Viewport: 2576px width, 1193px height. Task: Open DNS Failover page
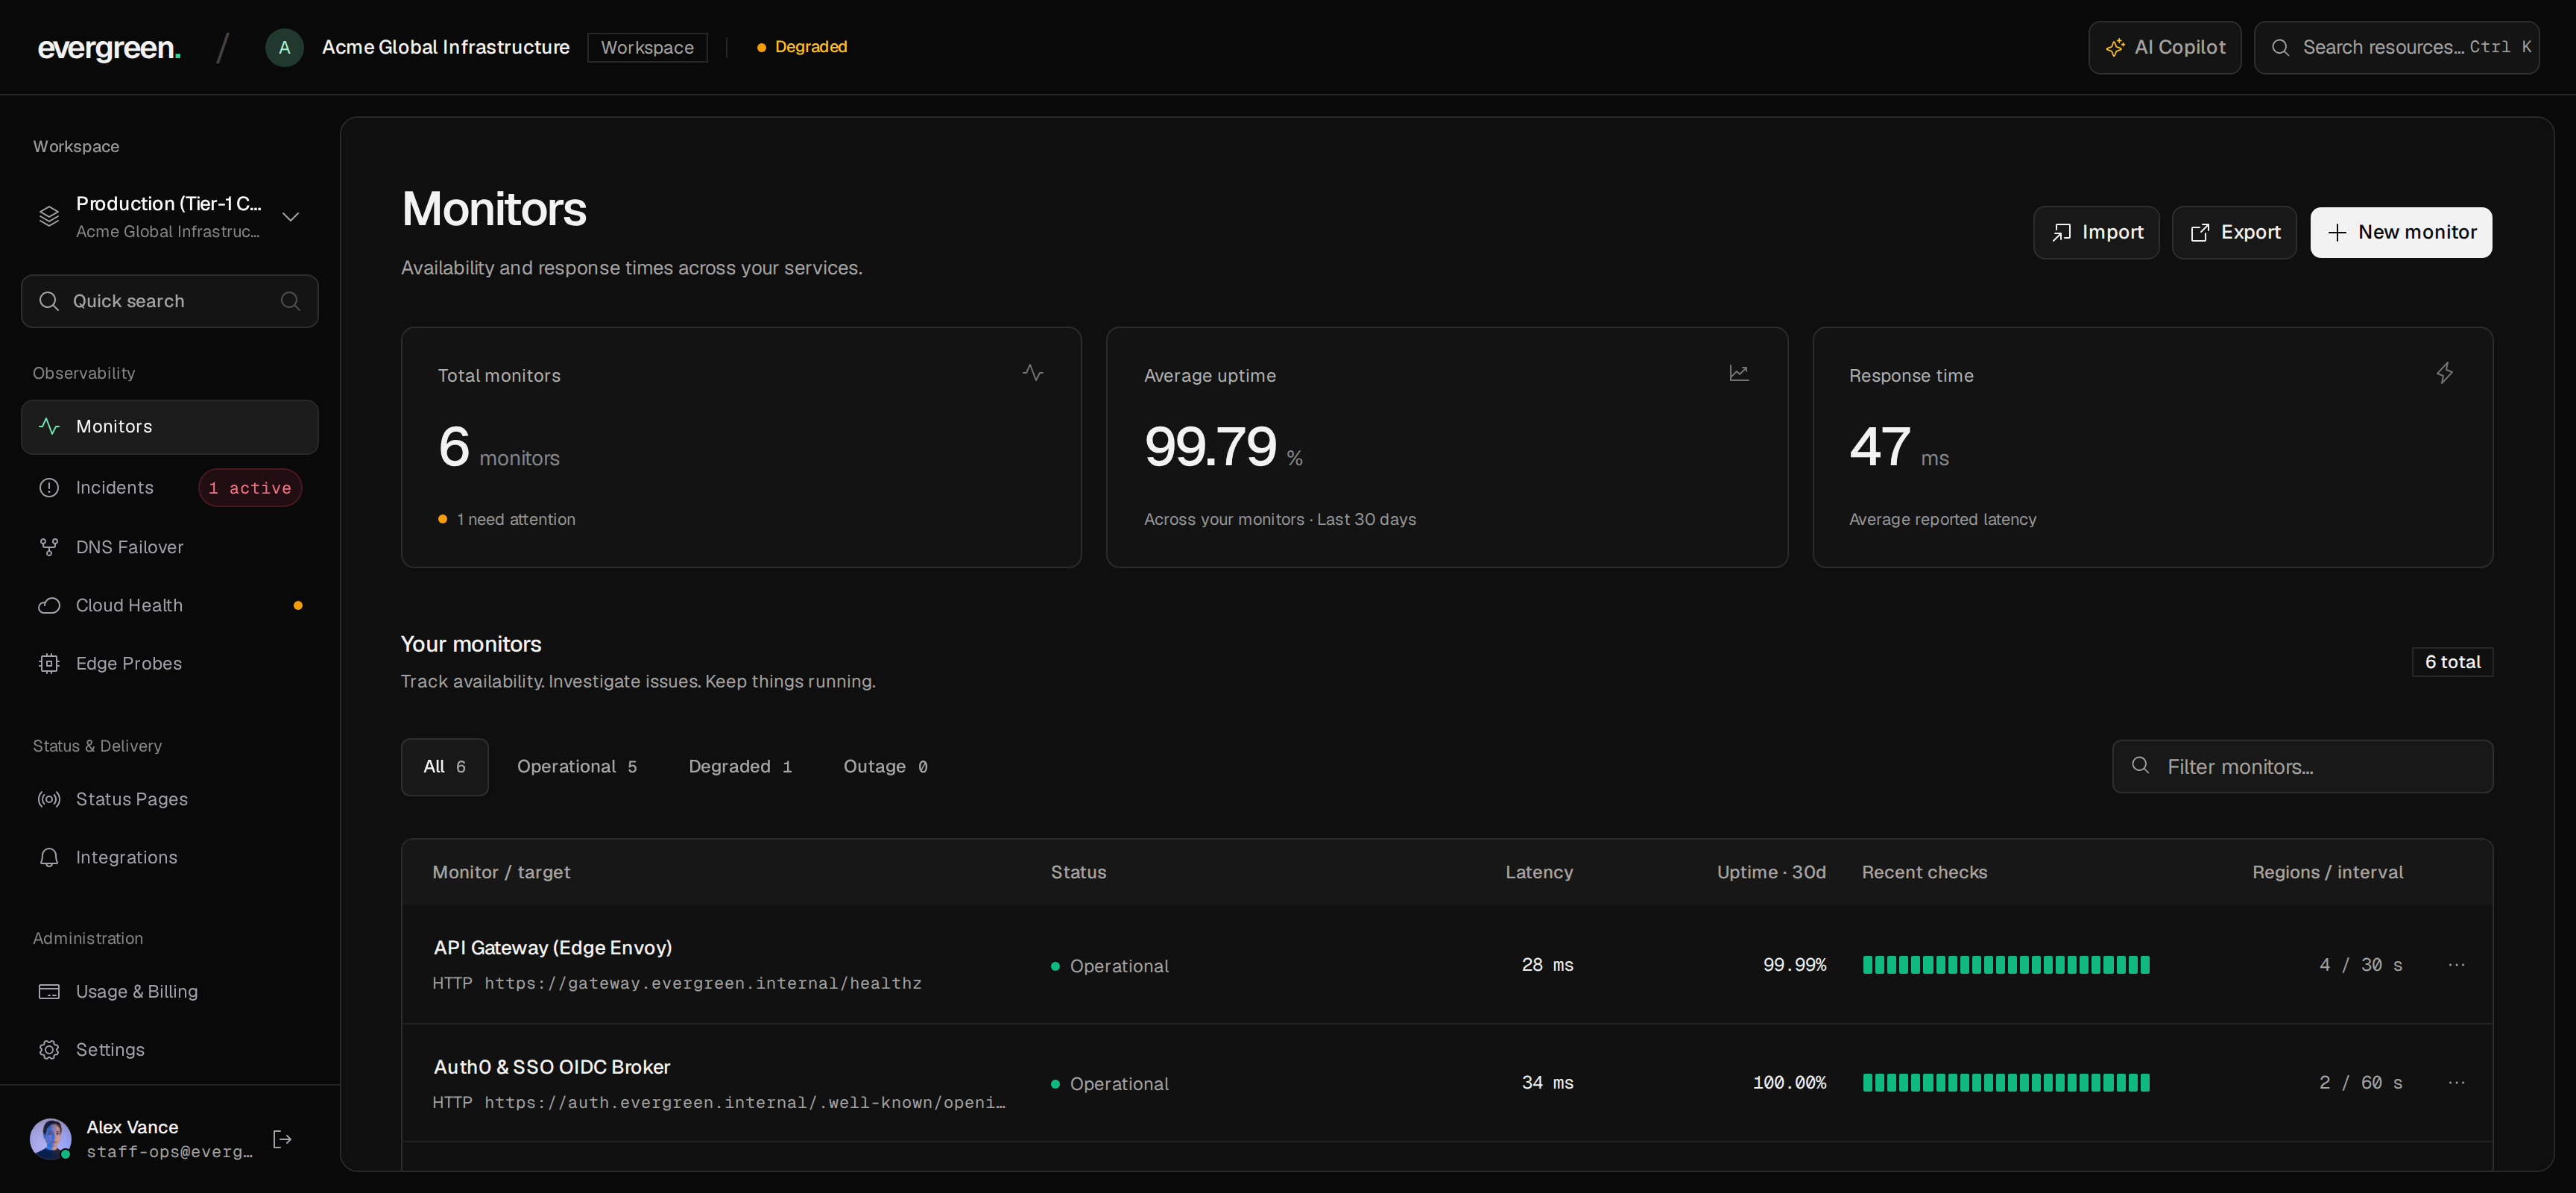tap(169, 547)
